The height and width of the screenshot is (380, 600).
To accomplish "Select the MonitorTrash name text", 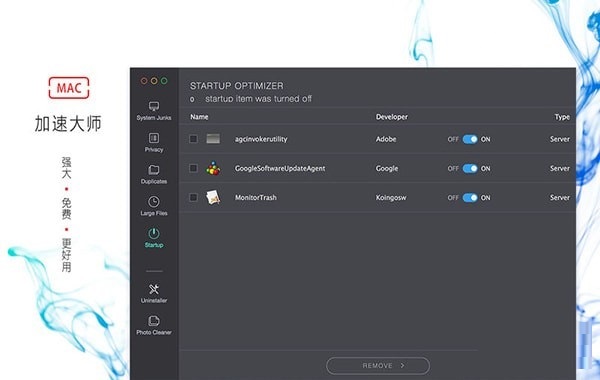I will 256,197.
